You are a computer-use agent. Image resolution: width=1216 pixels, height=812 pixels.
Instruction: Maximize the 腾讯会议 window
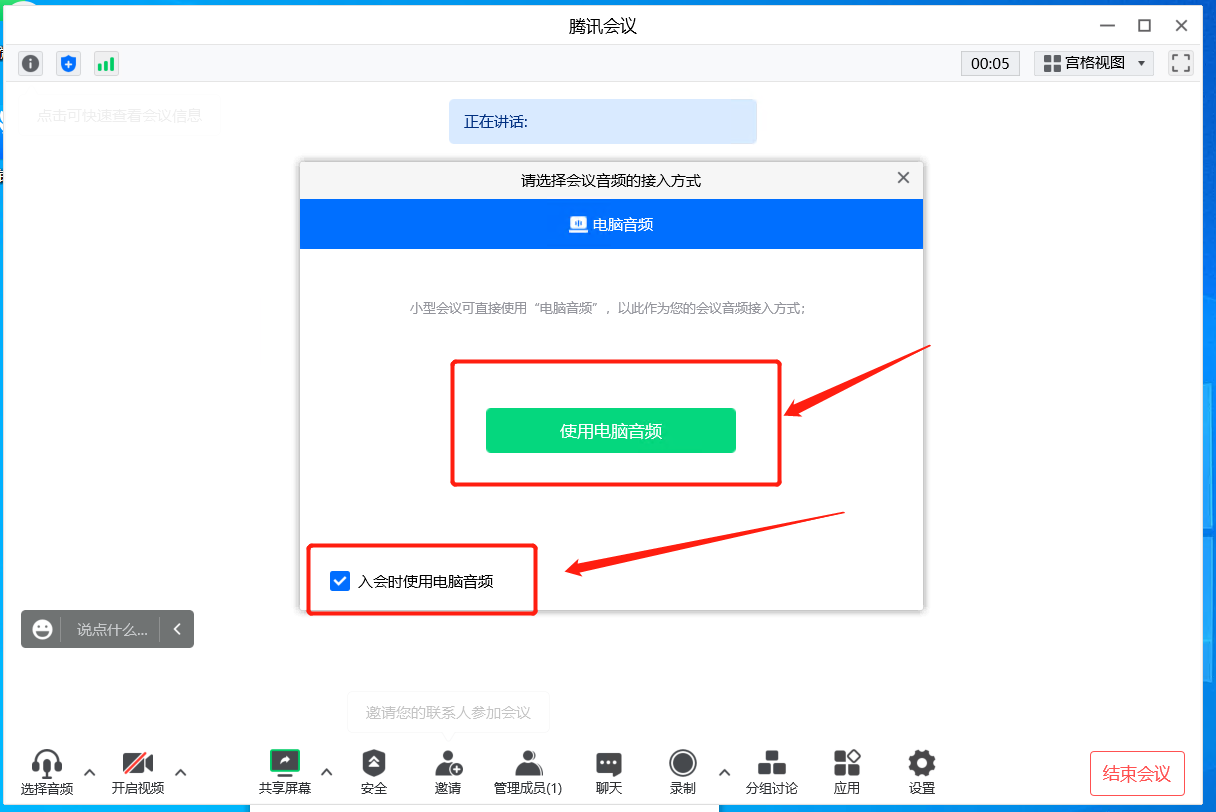[1144, 26]
